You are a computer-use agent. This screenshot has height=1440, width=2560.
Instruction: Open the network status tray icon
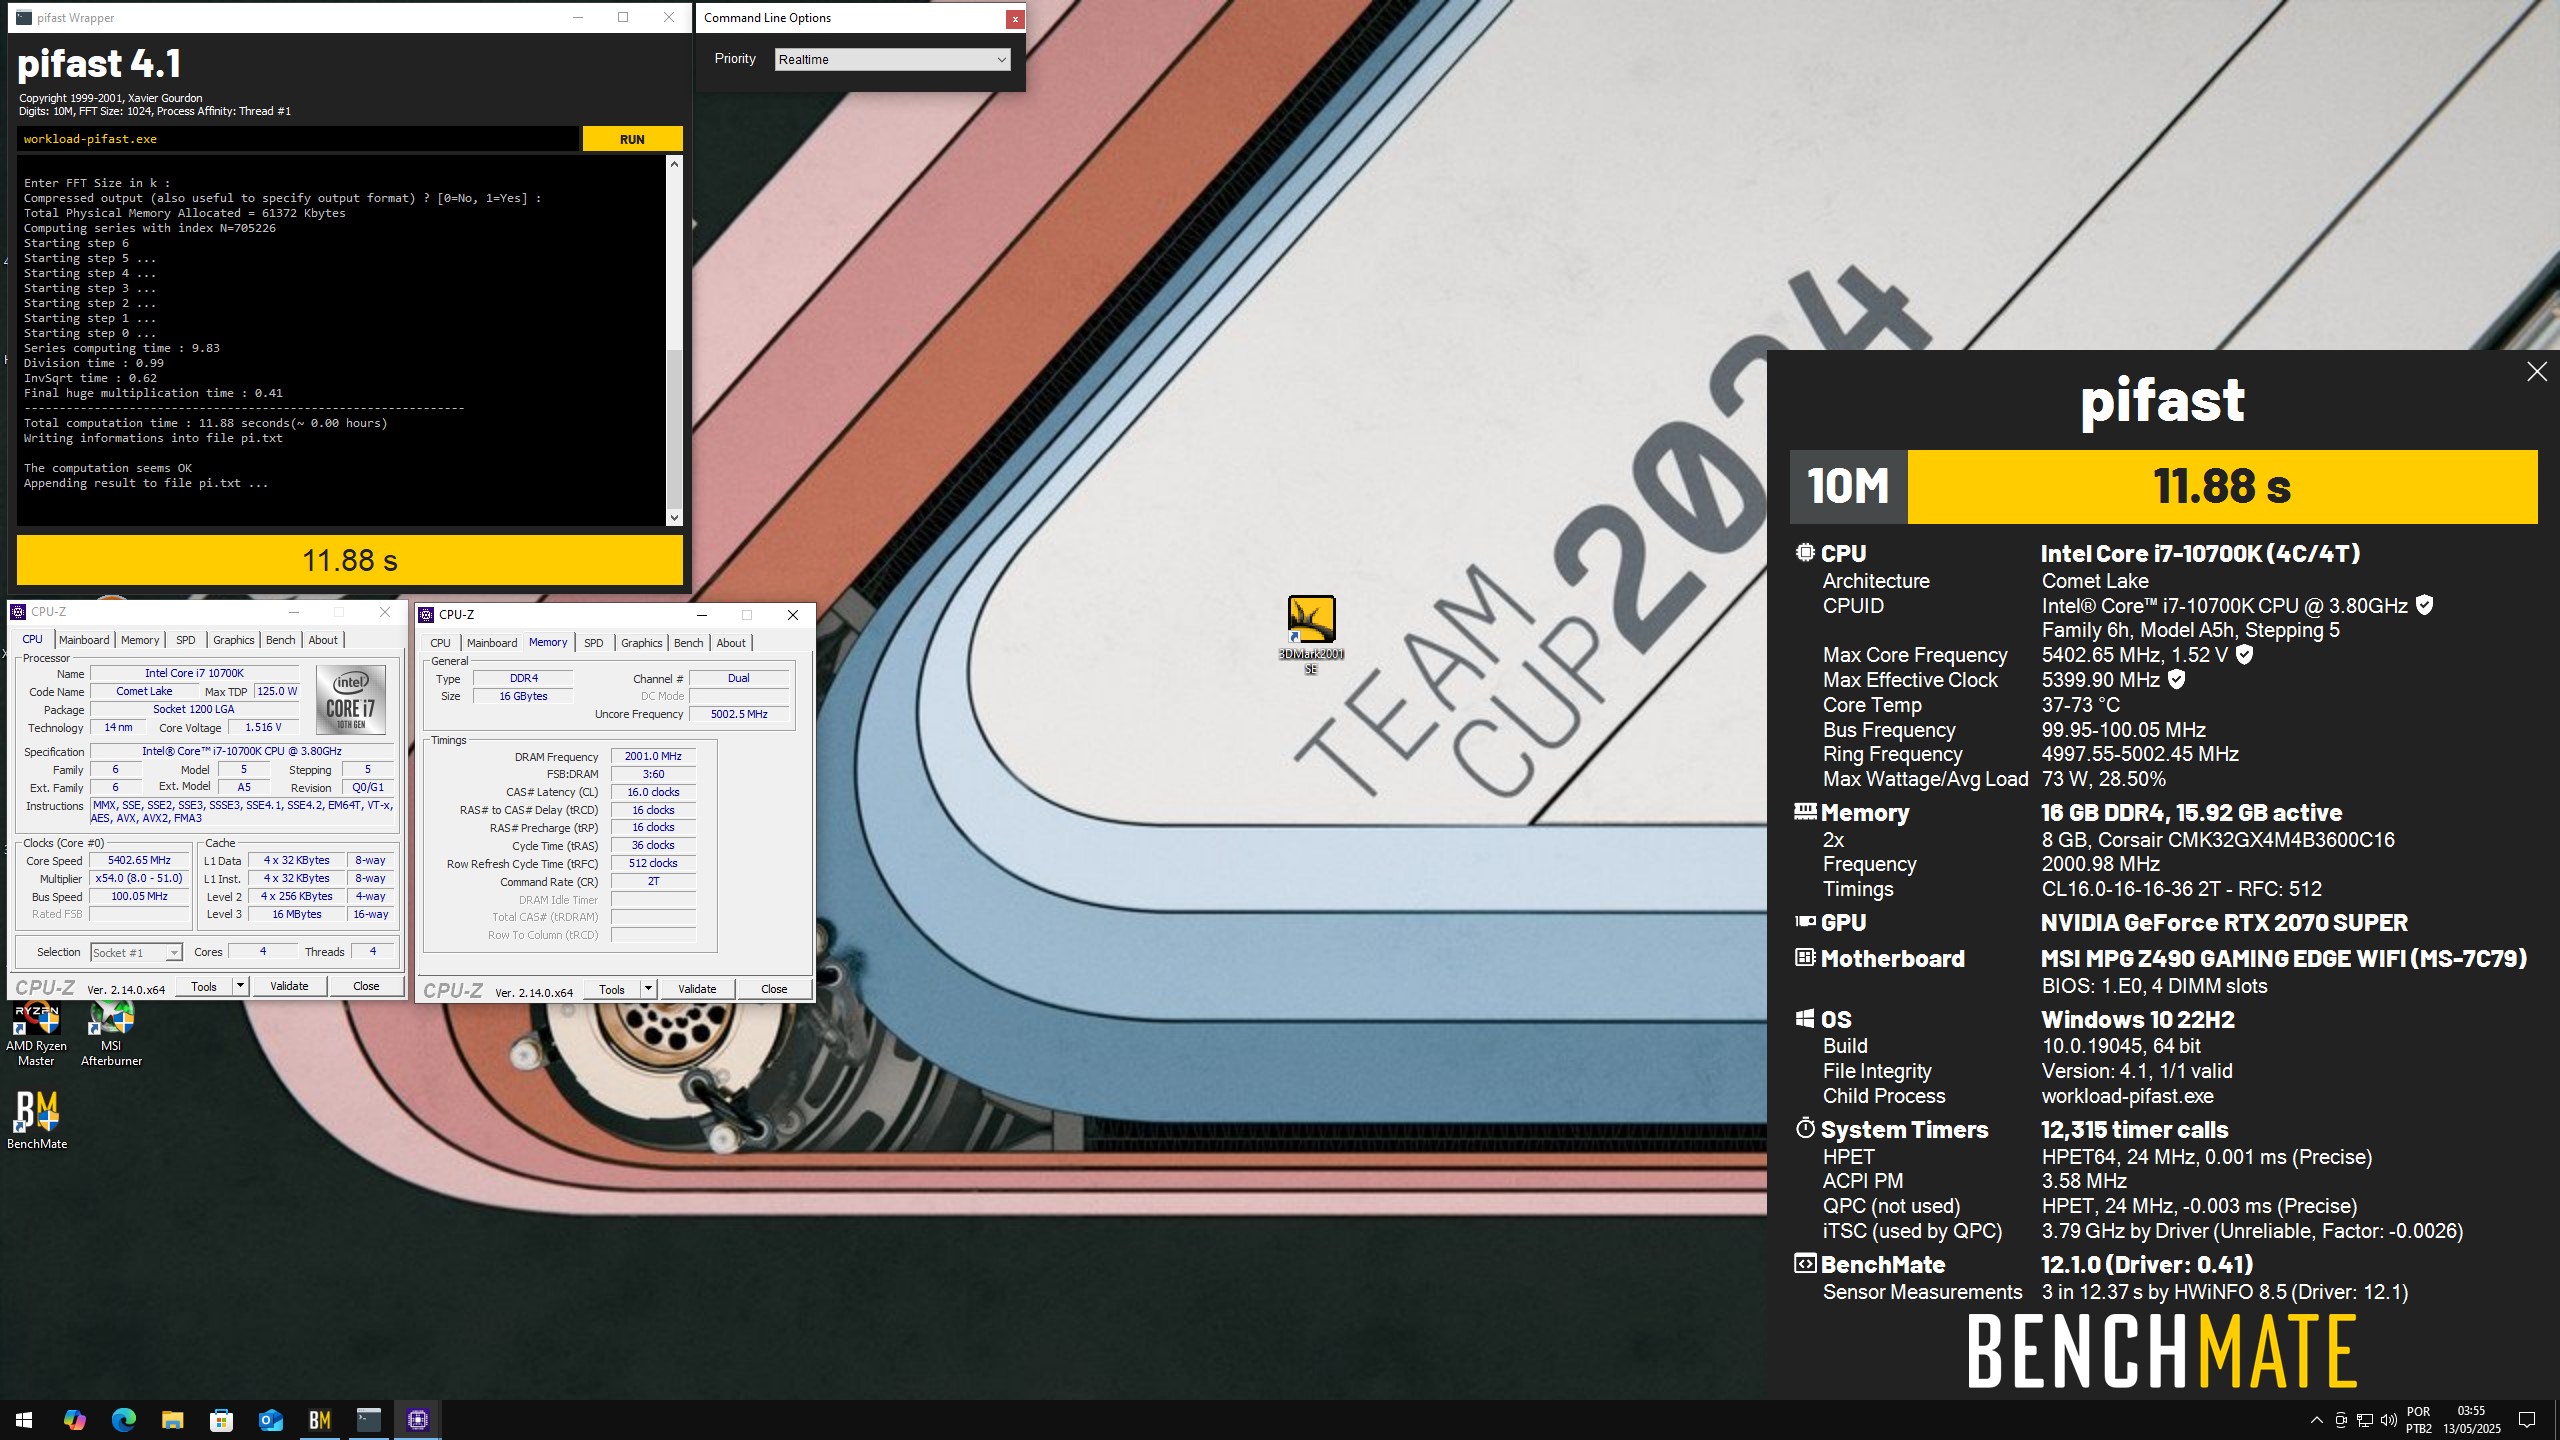pos(2364,1420)
